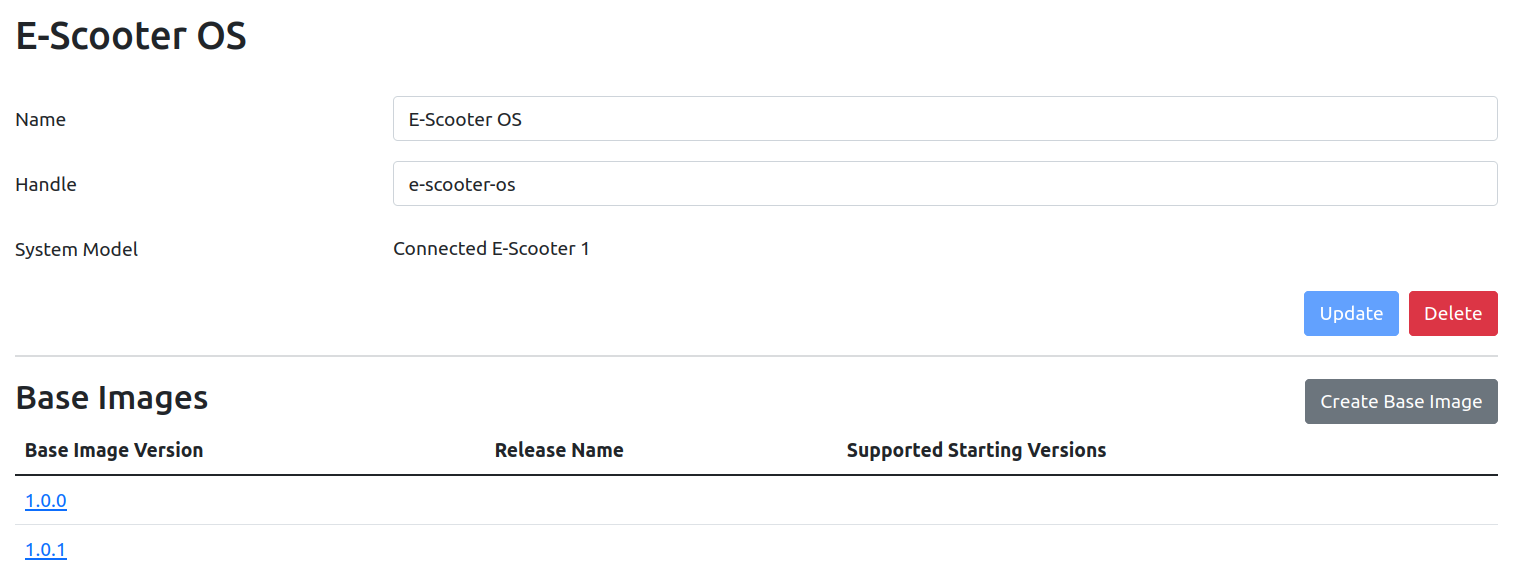1515x570 pixels.
Task: Click the Name field label
Action: pyautogui.click(x=40, y=119)
